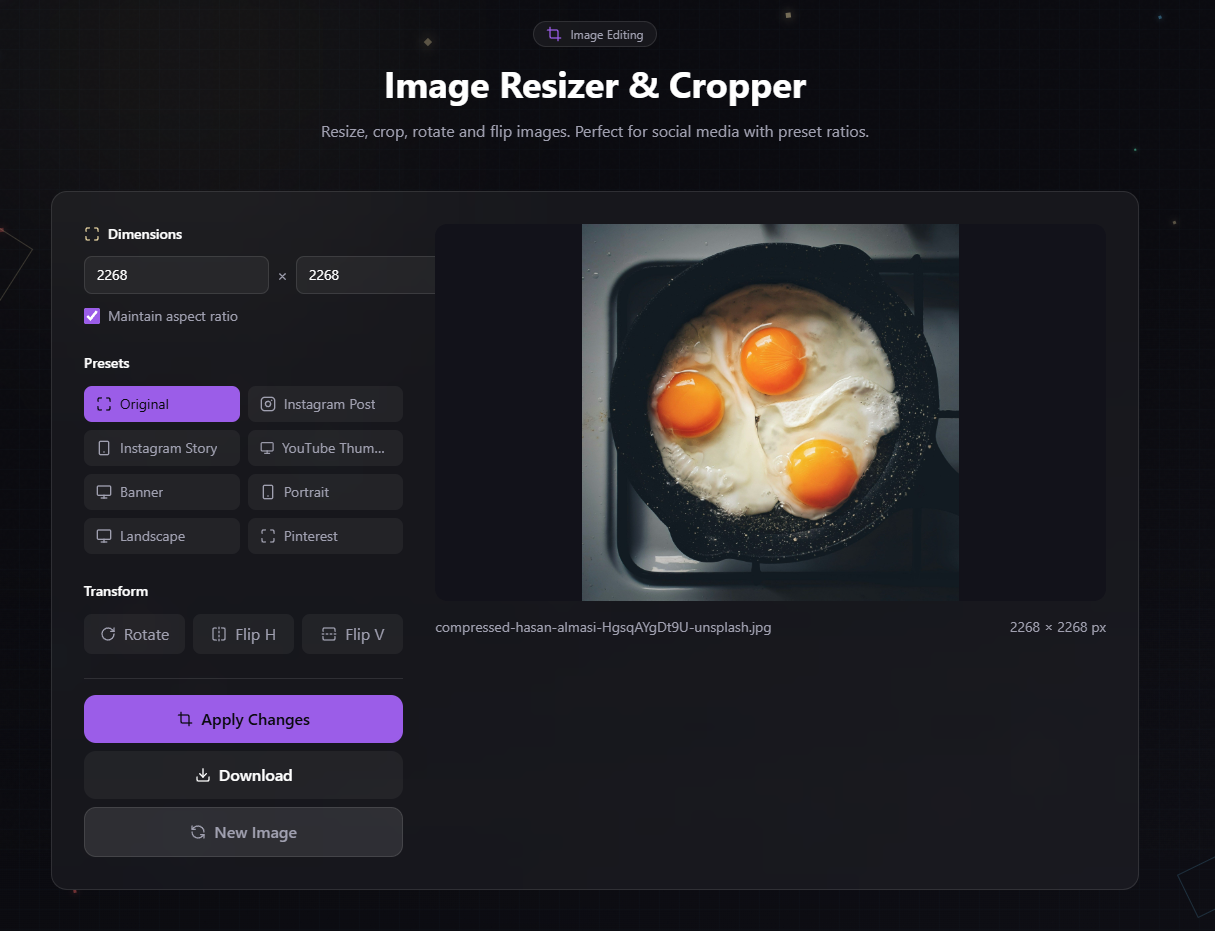
Task: Select the Pinterest preset icon
Action: (268, 536)
